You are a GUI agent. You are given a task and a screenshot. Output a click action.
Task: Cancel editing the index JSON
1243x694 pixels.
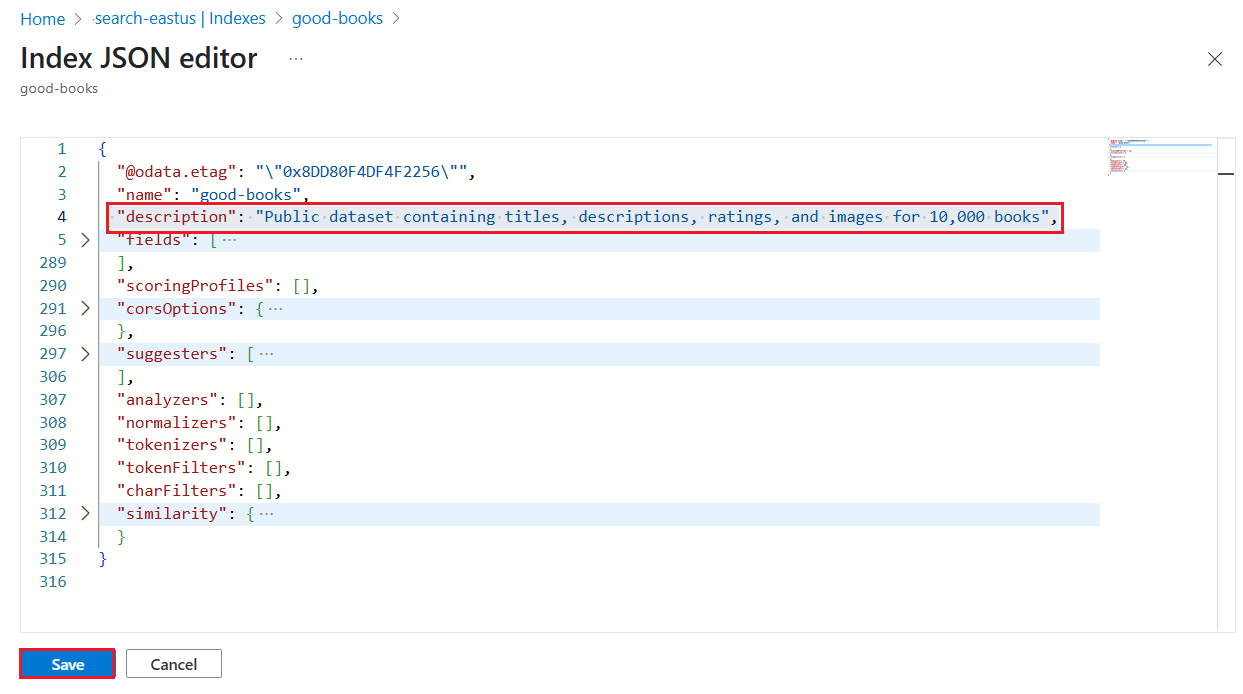click(174, 663)
